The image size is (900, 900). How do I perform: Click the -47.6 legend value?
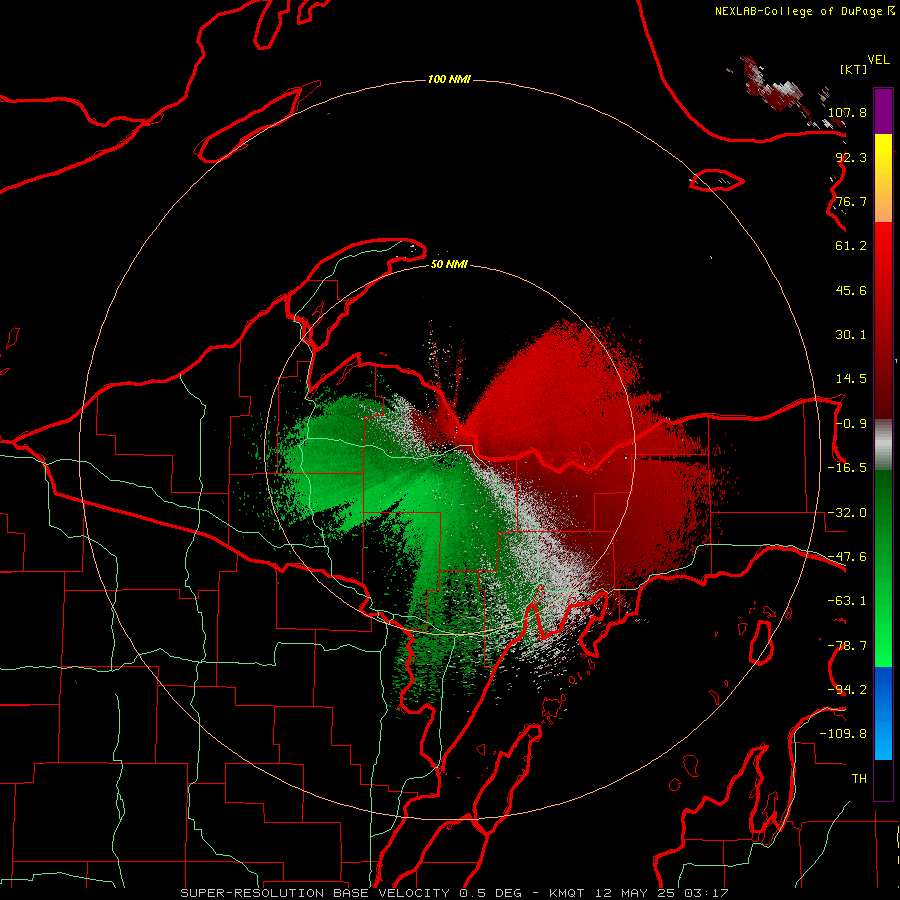[847, 557]
